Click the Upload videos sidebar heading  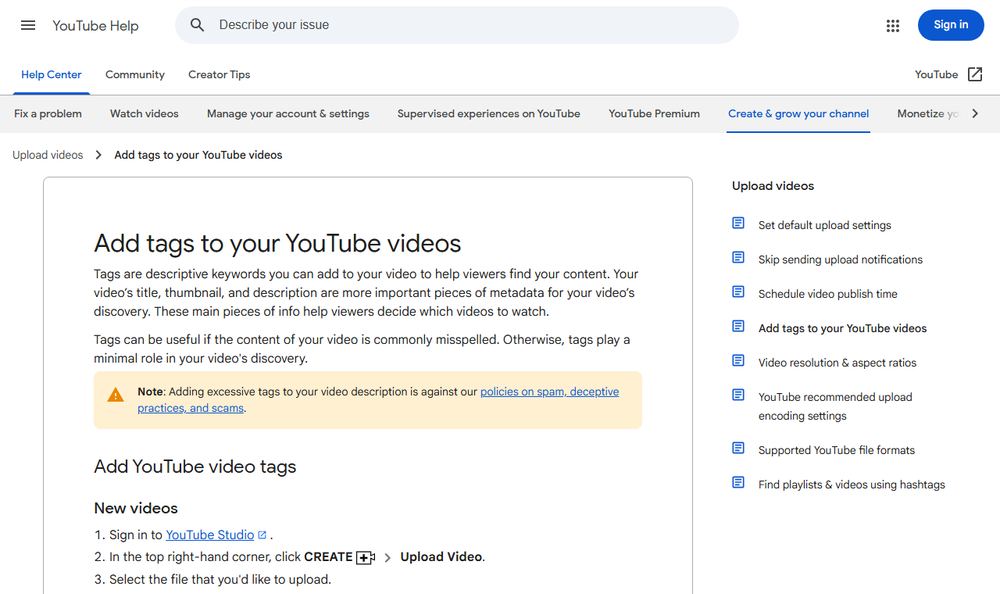pyautogui.click(x=773, y=186)
